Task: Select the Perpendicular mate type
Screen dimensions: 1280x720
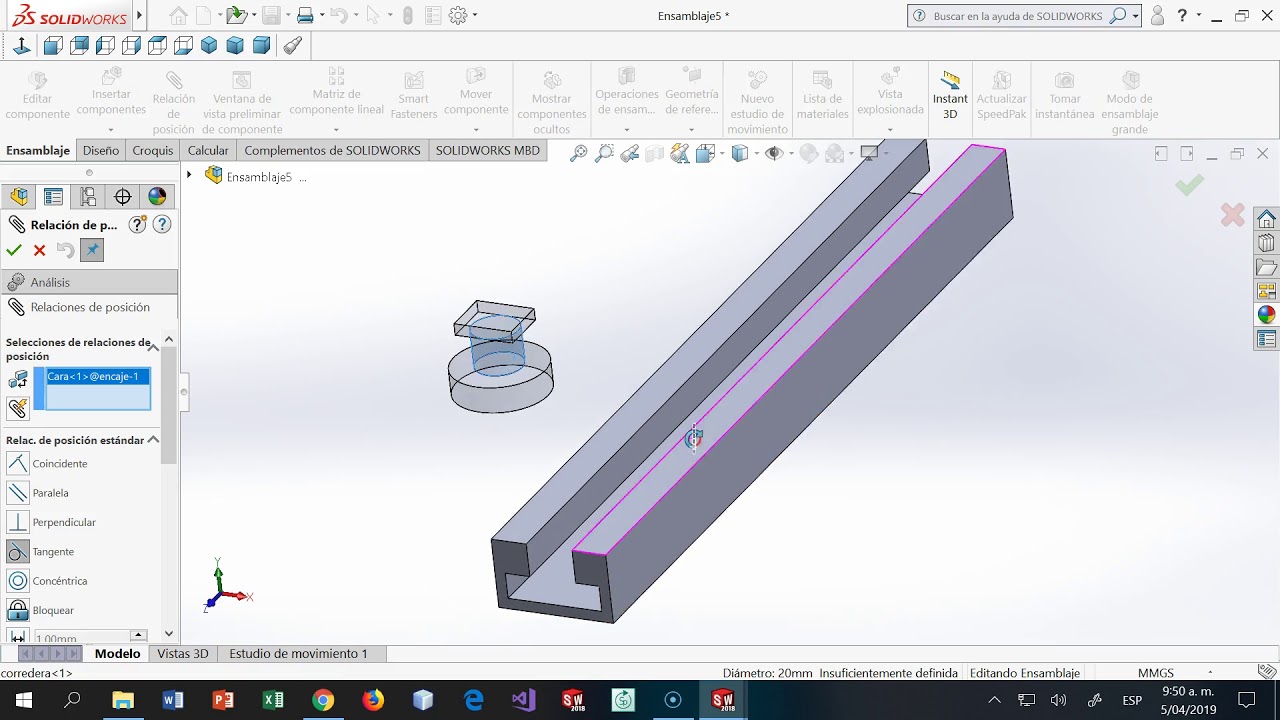Action: pos(51,522)
